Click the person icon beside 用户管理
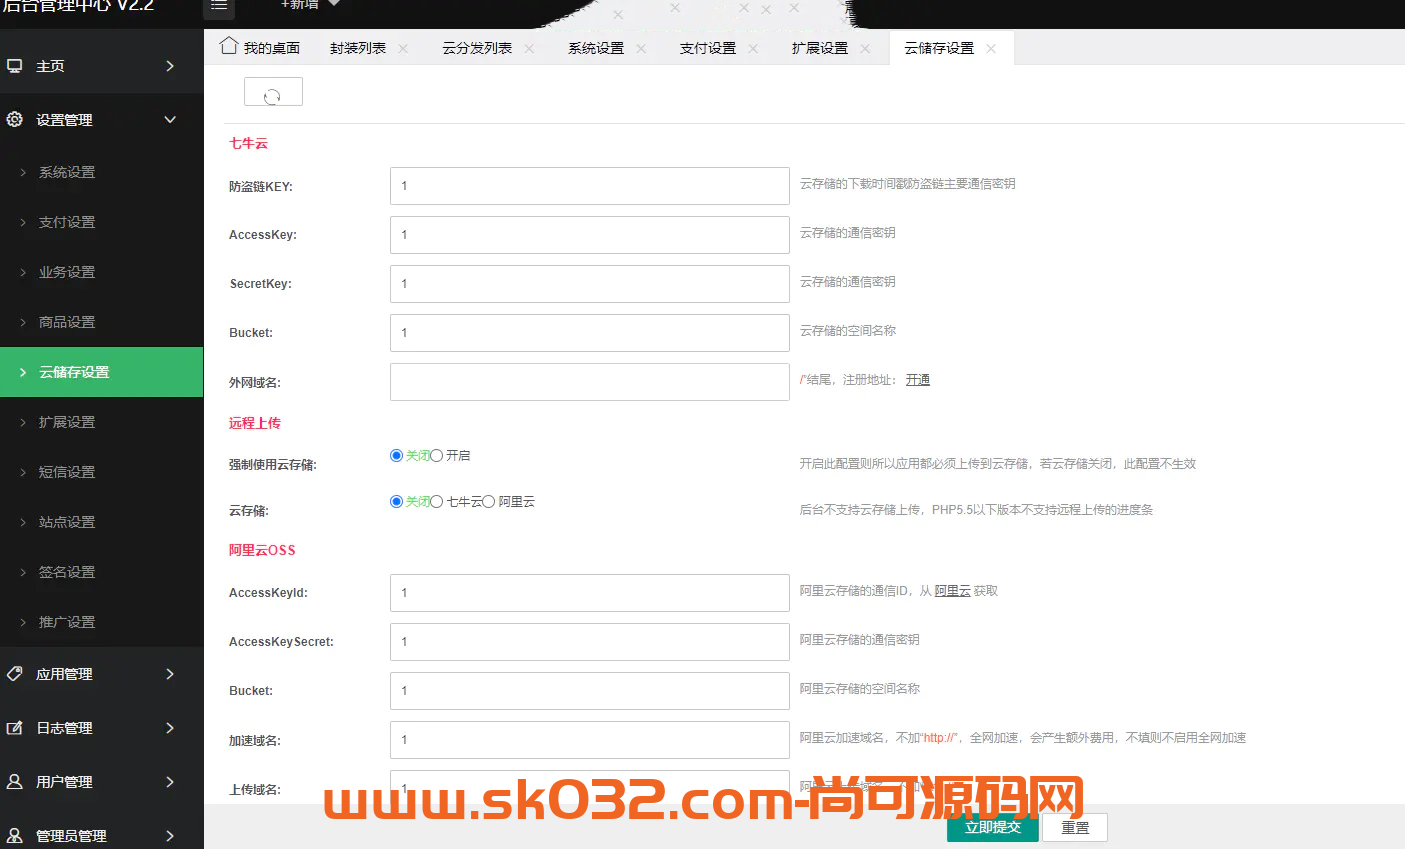 tap(15, 782)
